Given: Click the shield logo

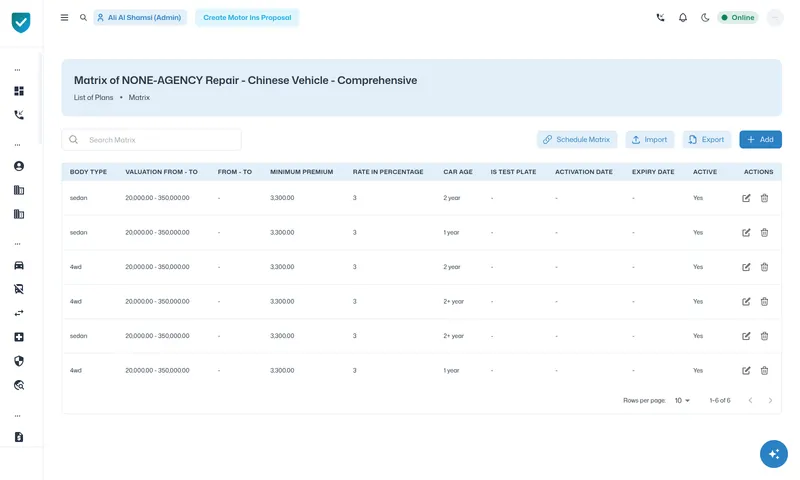Looking at the screenshot, I should coord(21,22).
